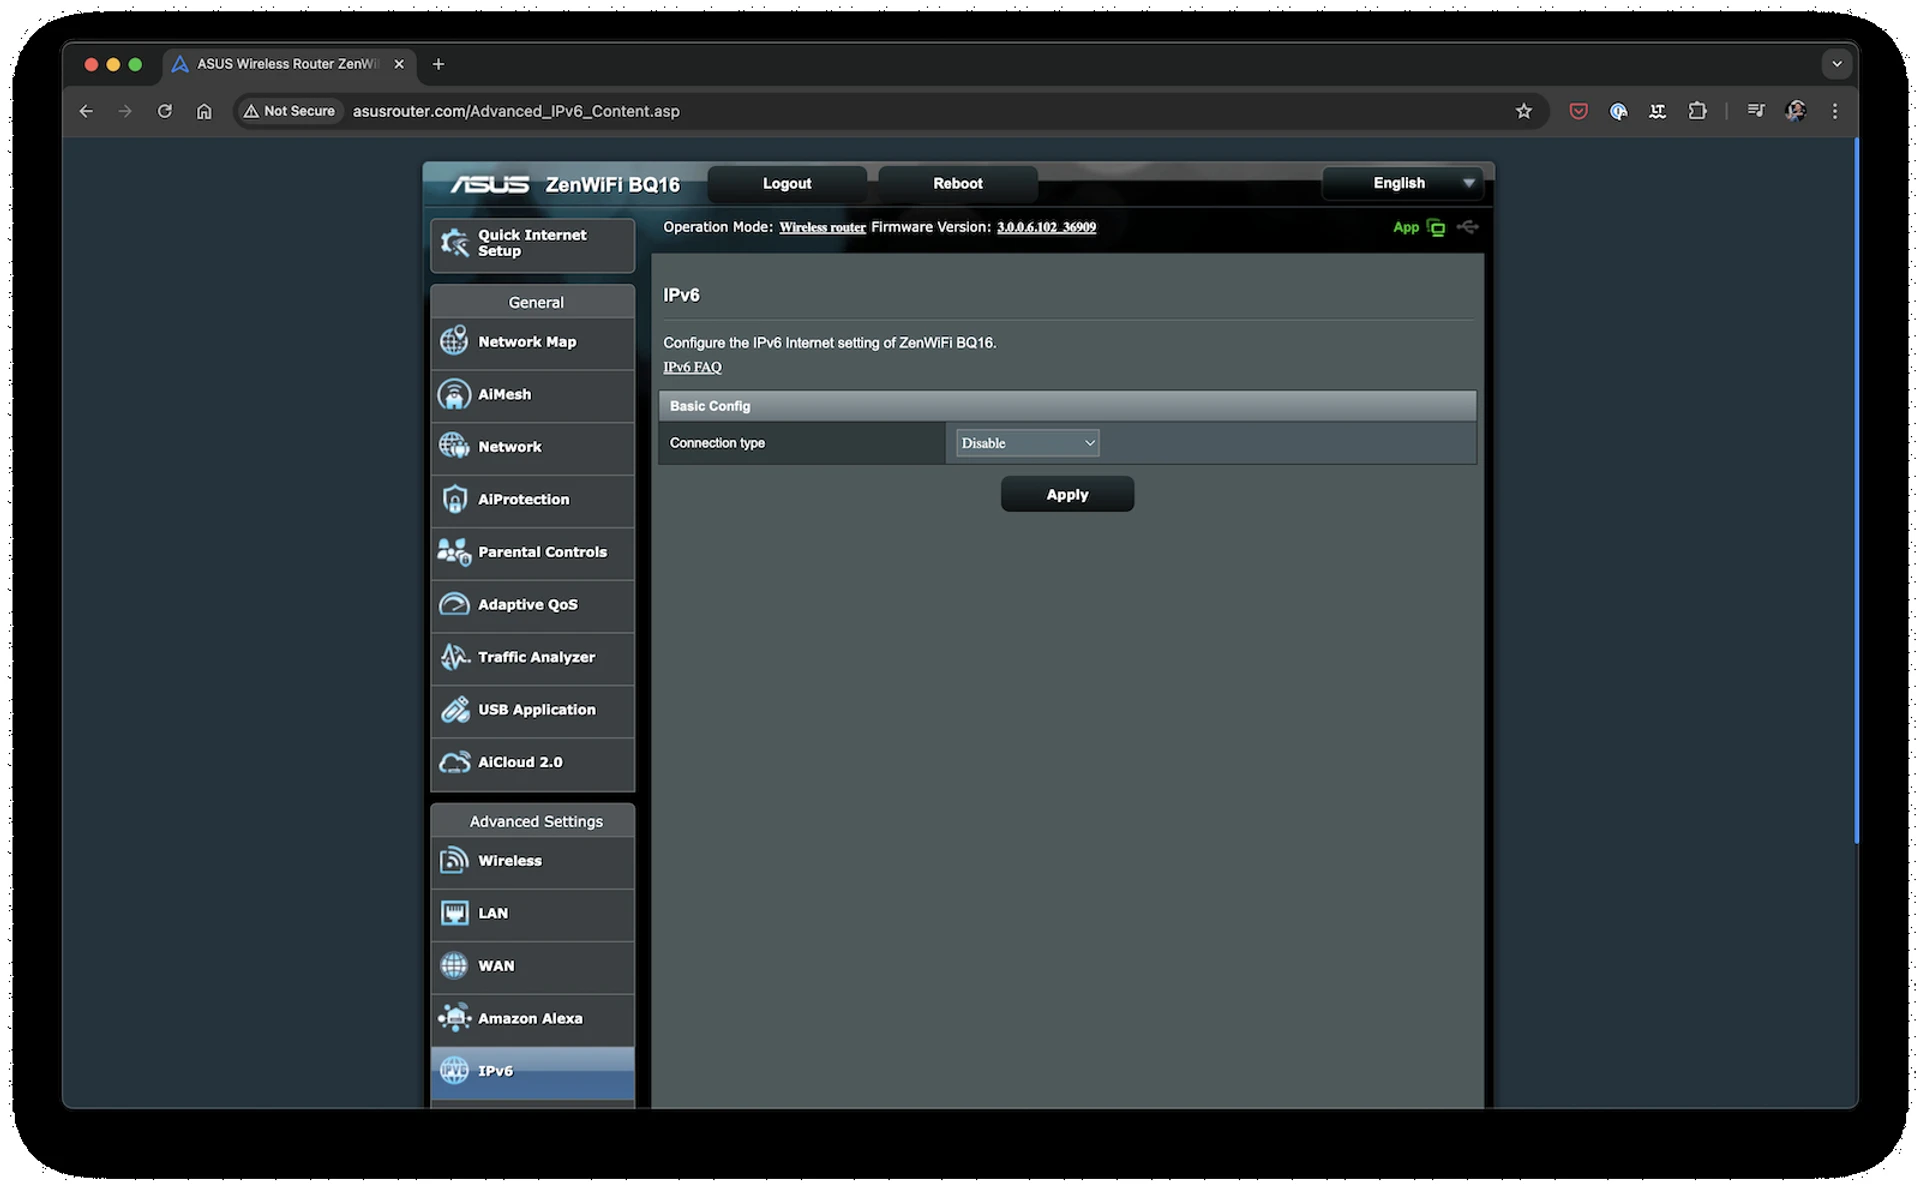Open USB Application menu item
1920x1189 pixels.
click(532, 710)
